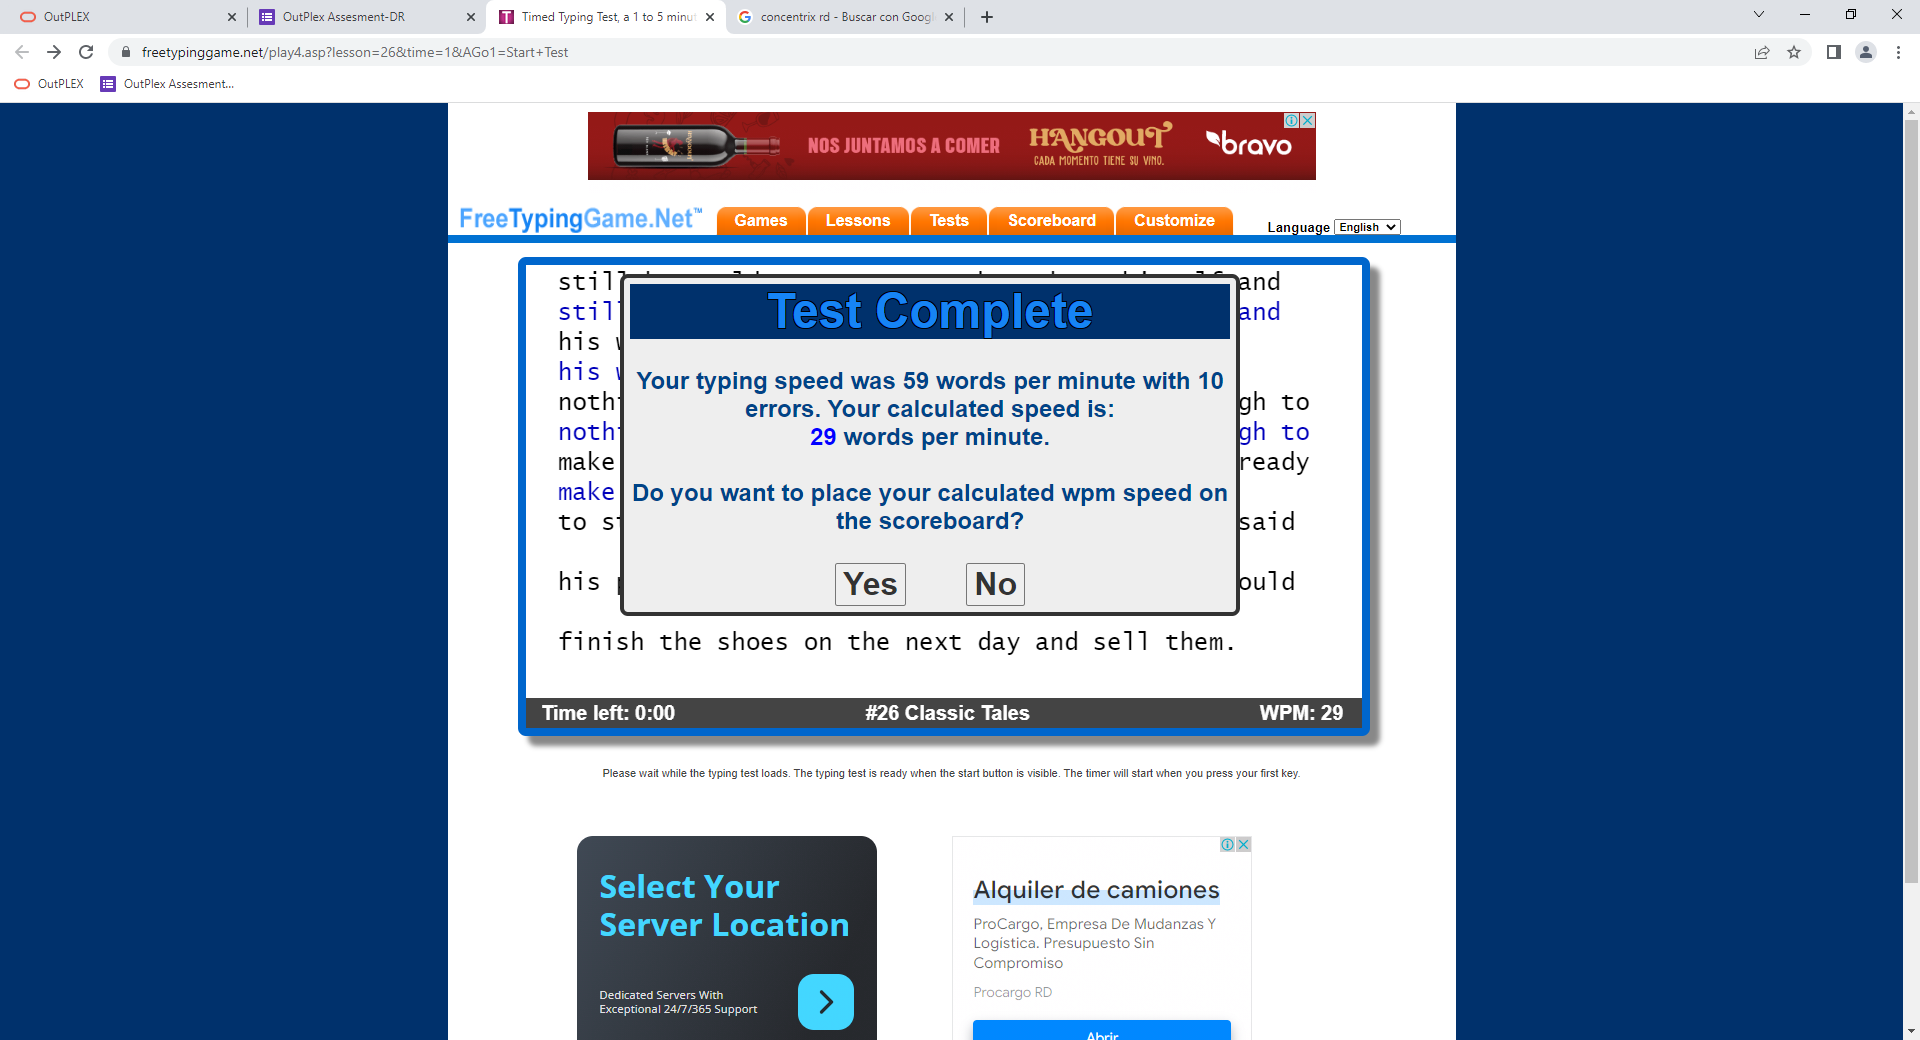Expand the Language English dropdown
Viewport: 1920px width, 1040px height.
click(1368, 227)
